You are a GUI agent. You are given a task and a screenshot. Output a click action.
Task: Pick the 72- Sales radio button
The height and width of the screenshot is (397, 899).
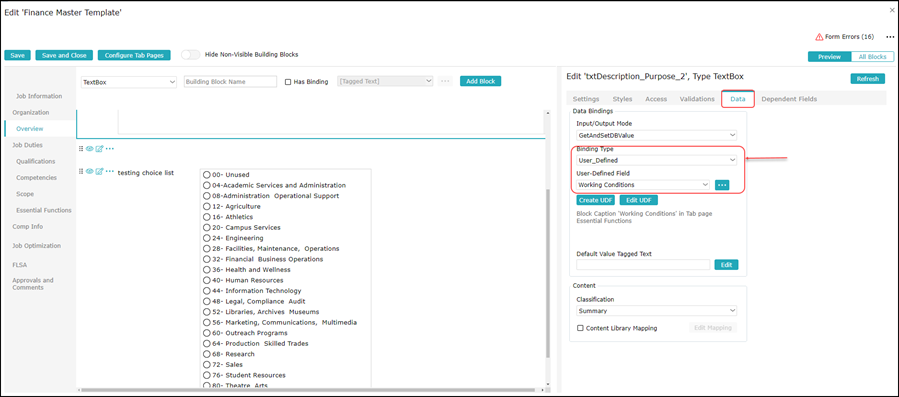coord(207,365)
